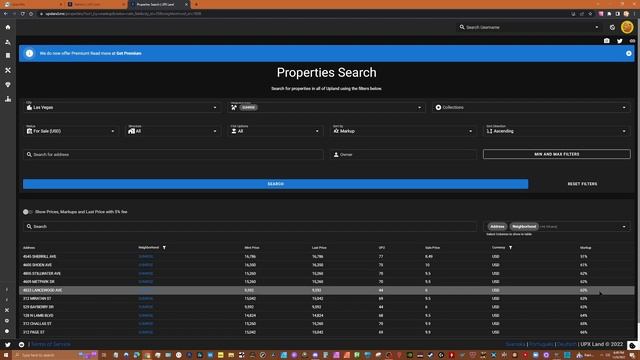The width and height of the screenshot is (640, 360).
Task: Dismiss the Premium banner with its close icon
Action: (629, 53)
